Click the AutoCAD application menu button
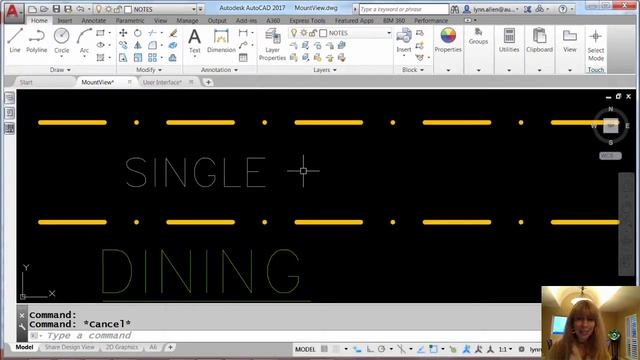 (13, 12)
